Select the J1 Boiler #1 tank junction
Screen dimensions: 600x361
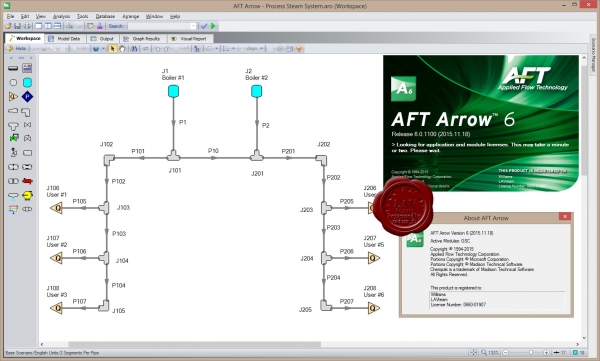click(x=173, y=91)
